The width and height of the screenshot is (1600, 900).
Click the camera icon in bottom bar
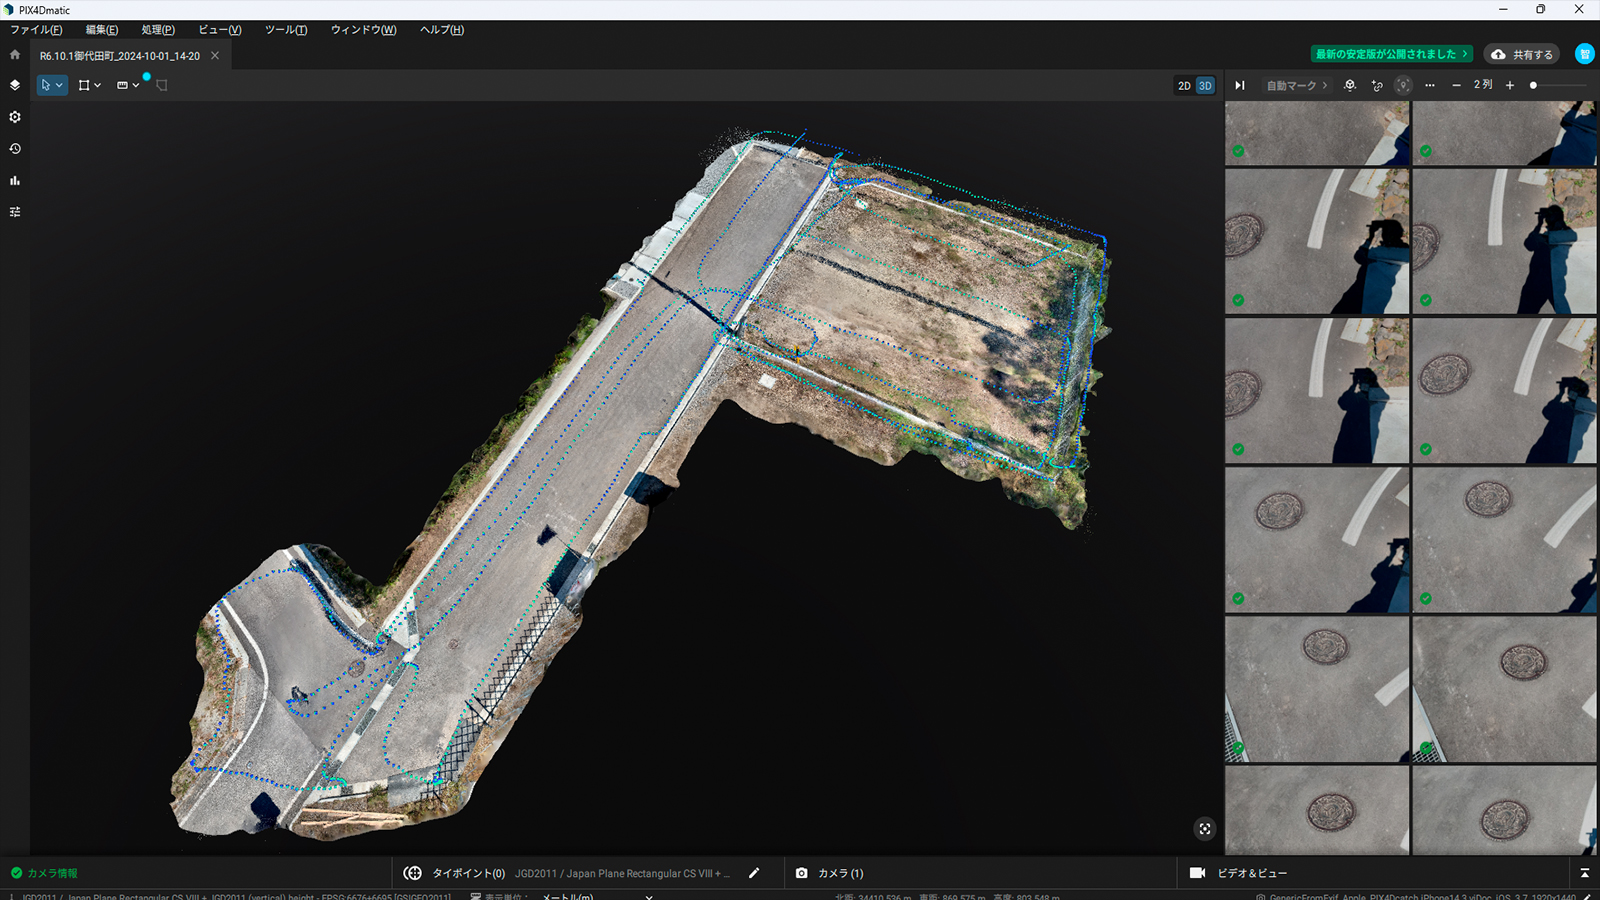click(x=801, y=873)
